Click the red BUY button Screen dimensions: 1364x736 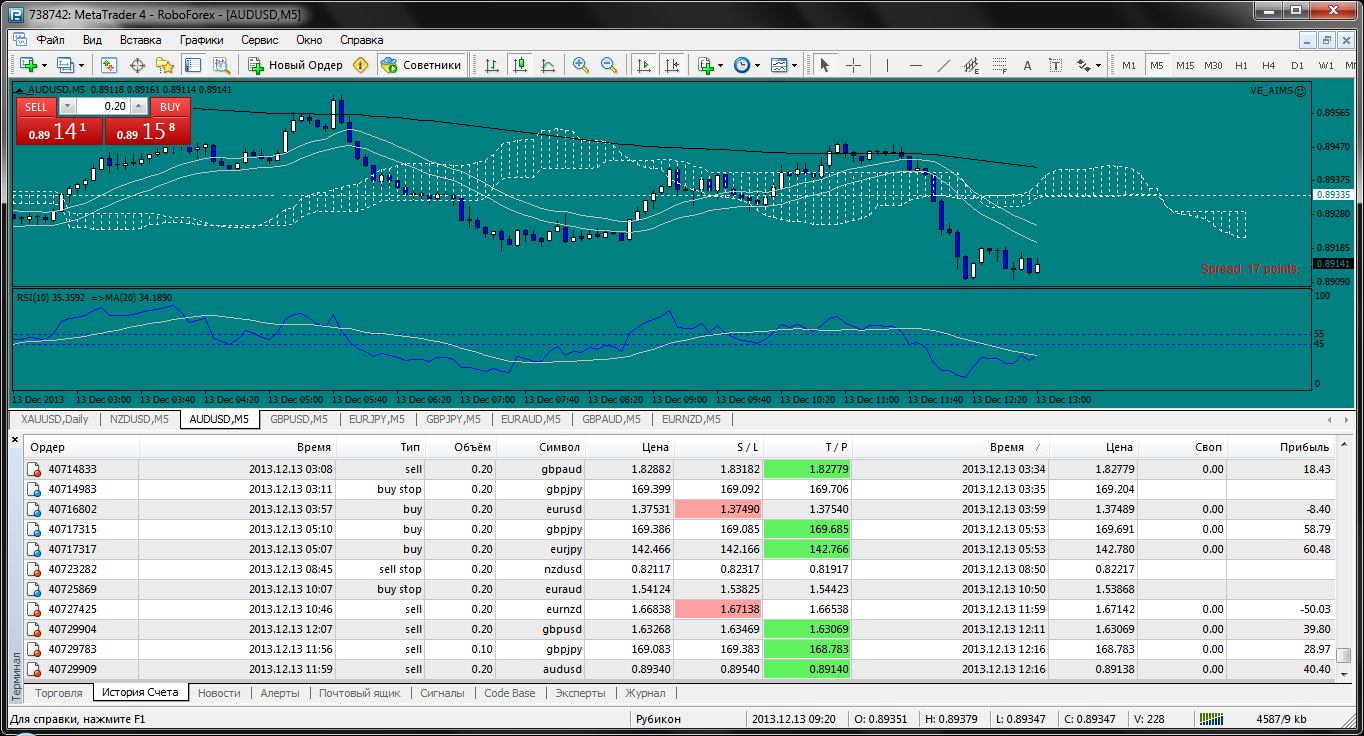170,107
